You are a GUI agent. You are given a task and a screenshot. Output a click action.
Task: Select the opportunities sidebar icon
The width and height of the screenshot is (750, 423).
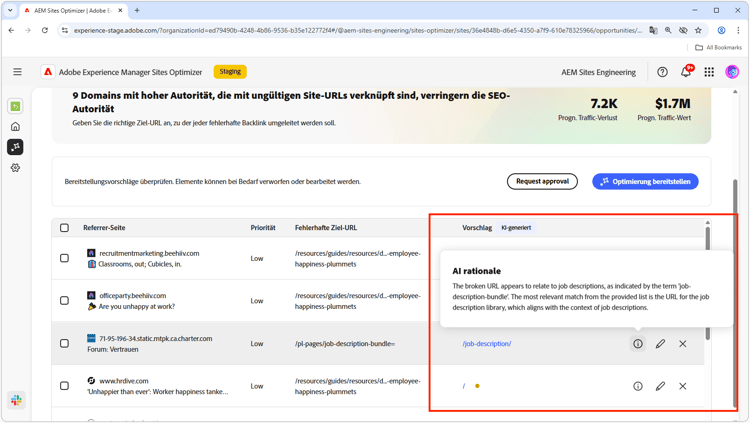[15, 147]
